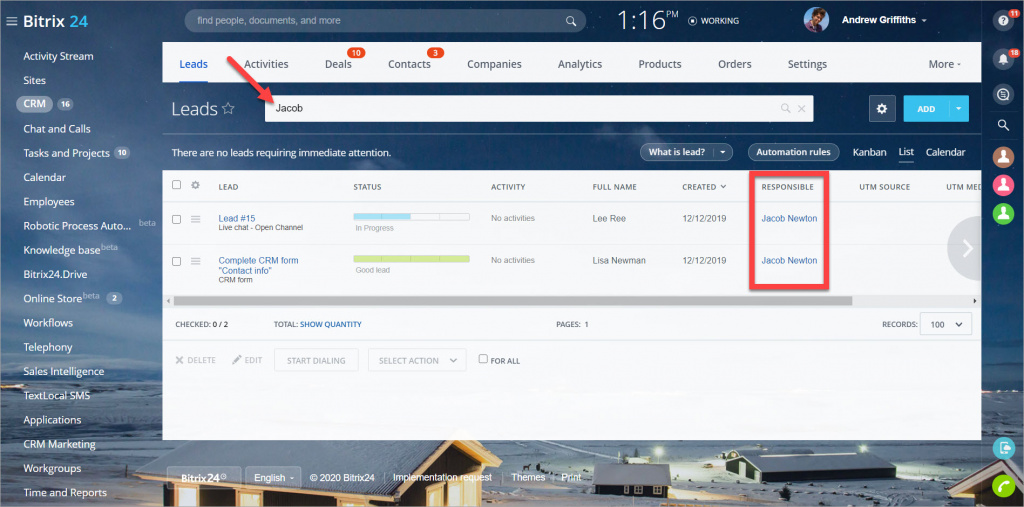Click magnifier icon inside Leads filter field

click(786, 108)
